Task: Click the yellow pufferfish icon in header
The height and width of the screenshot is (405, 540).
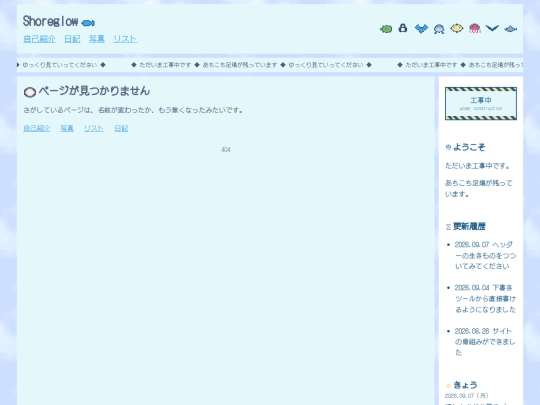Action: (x=457, y=28)
